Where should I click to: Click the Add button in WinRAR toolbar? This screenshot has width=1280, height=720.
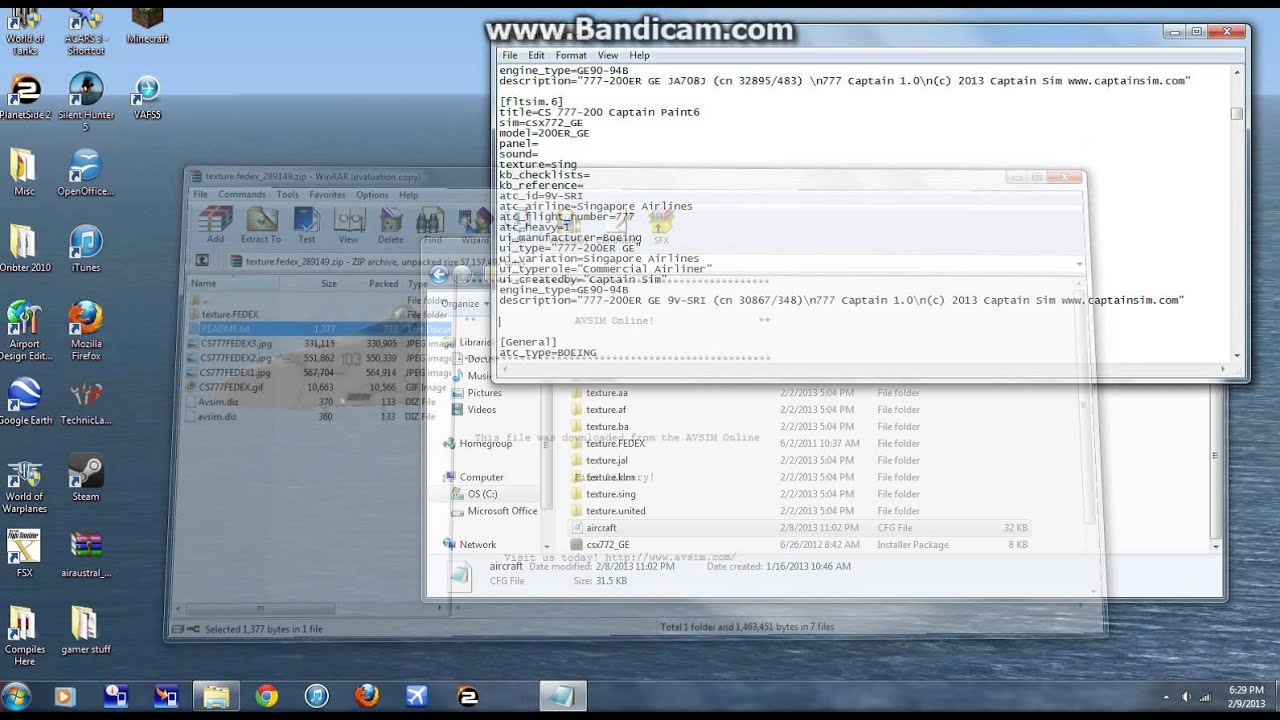pos(215,225)
